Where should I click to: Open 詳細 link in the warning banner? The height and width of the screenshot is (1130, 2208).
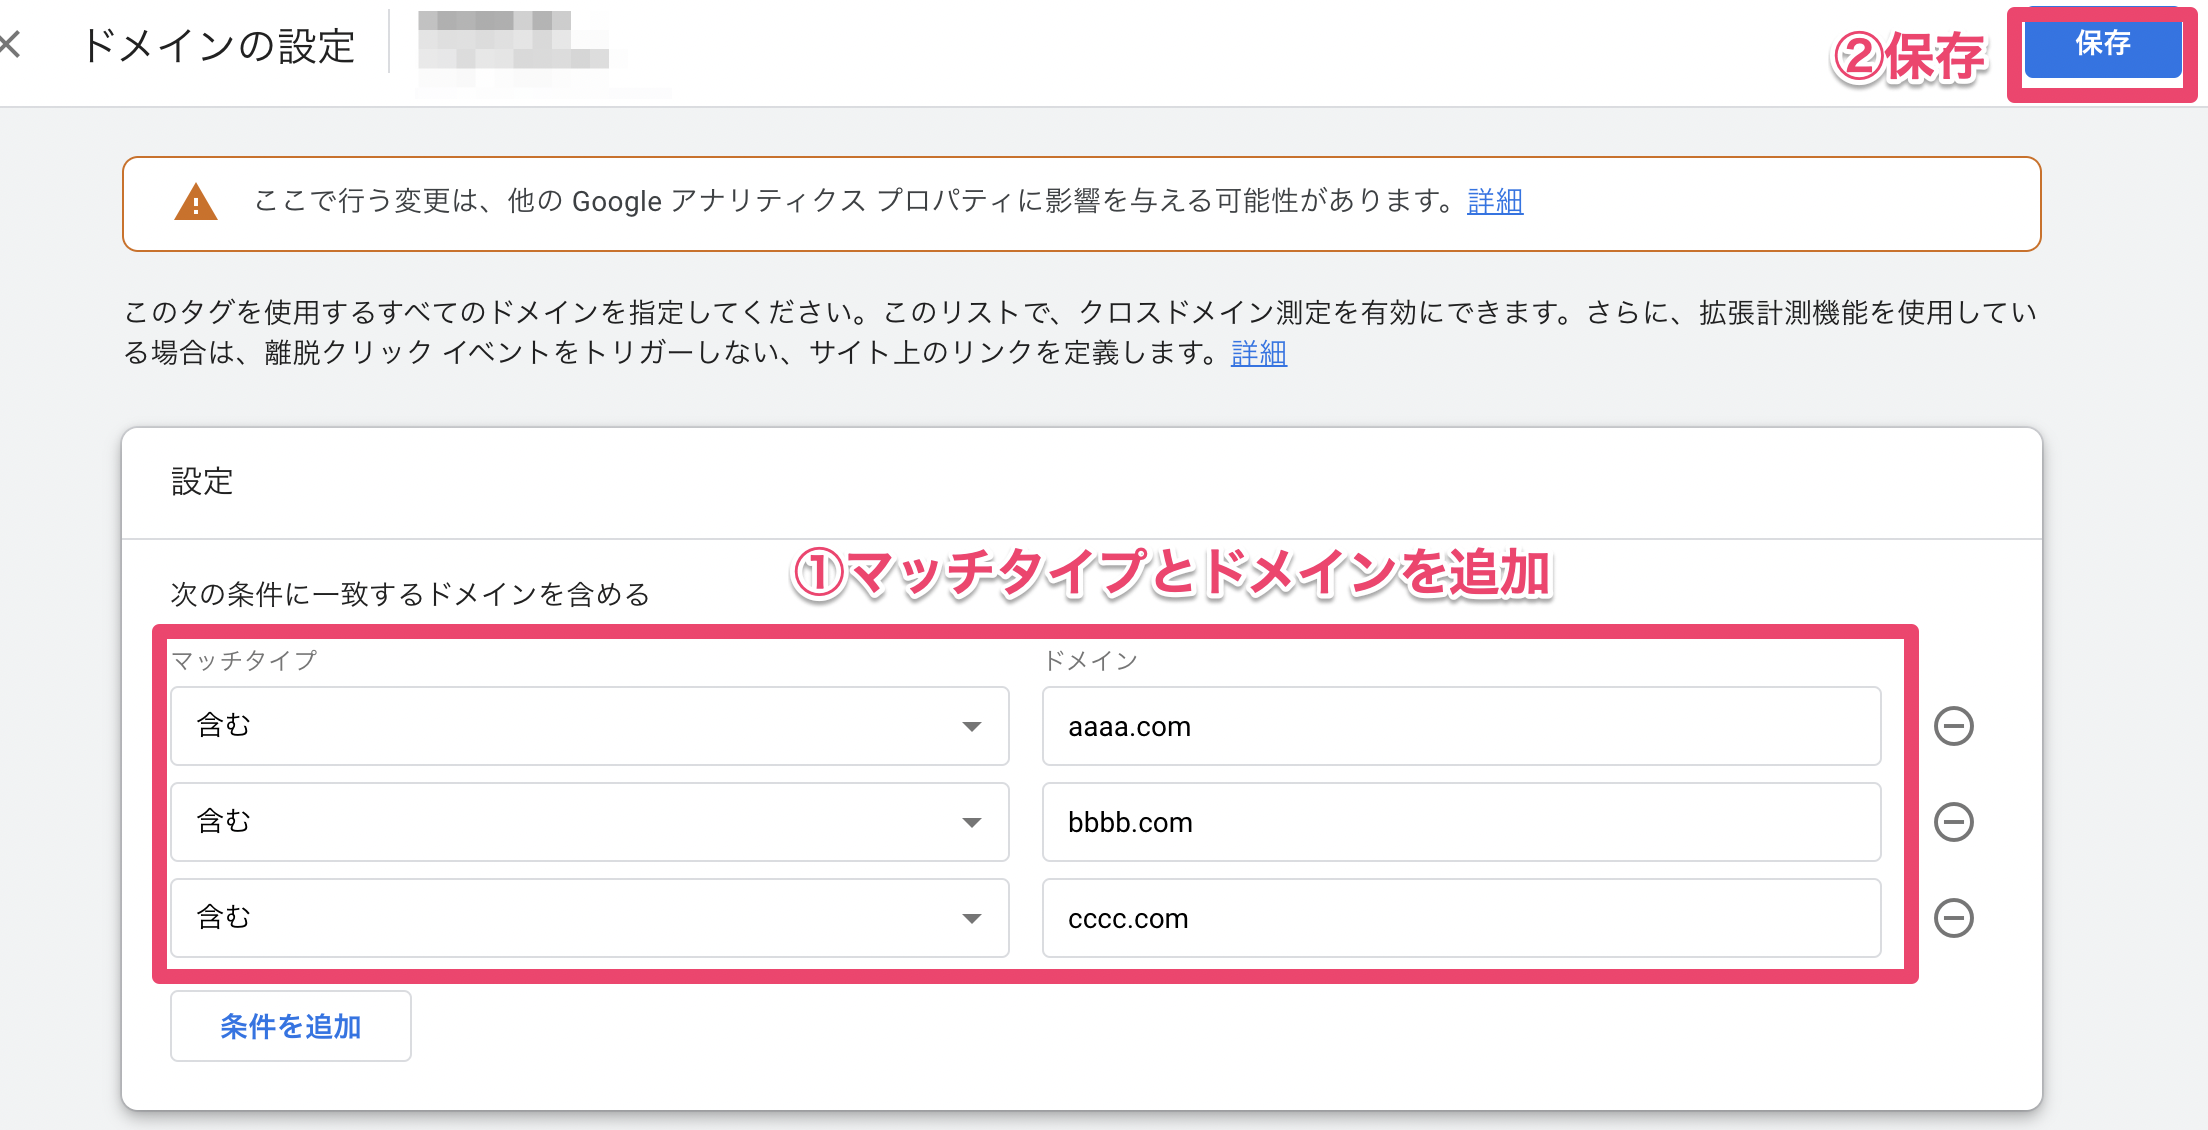pos(1494,201)
